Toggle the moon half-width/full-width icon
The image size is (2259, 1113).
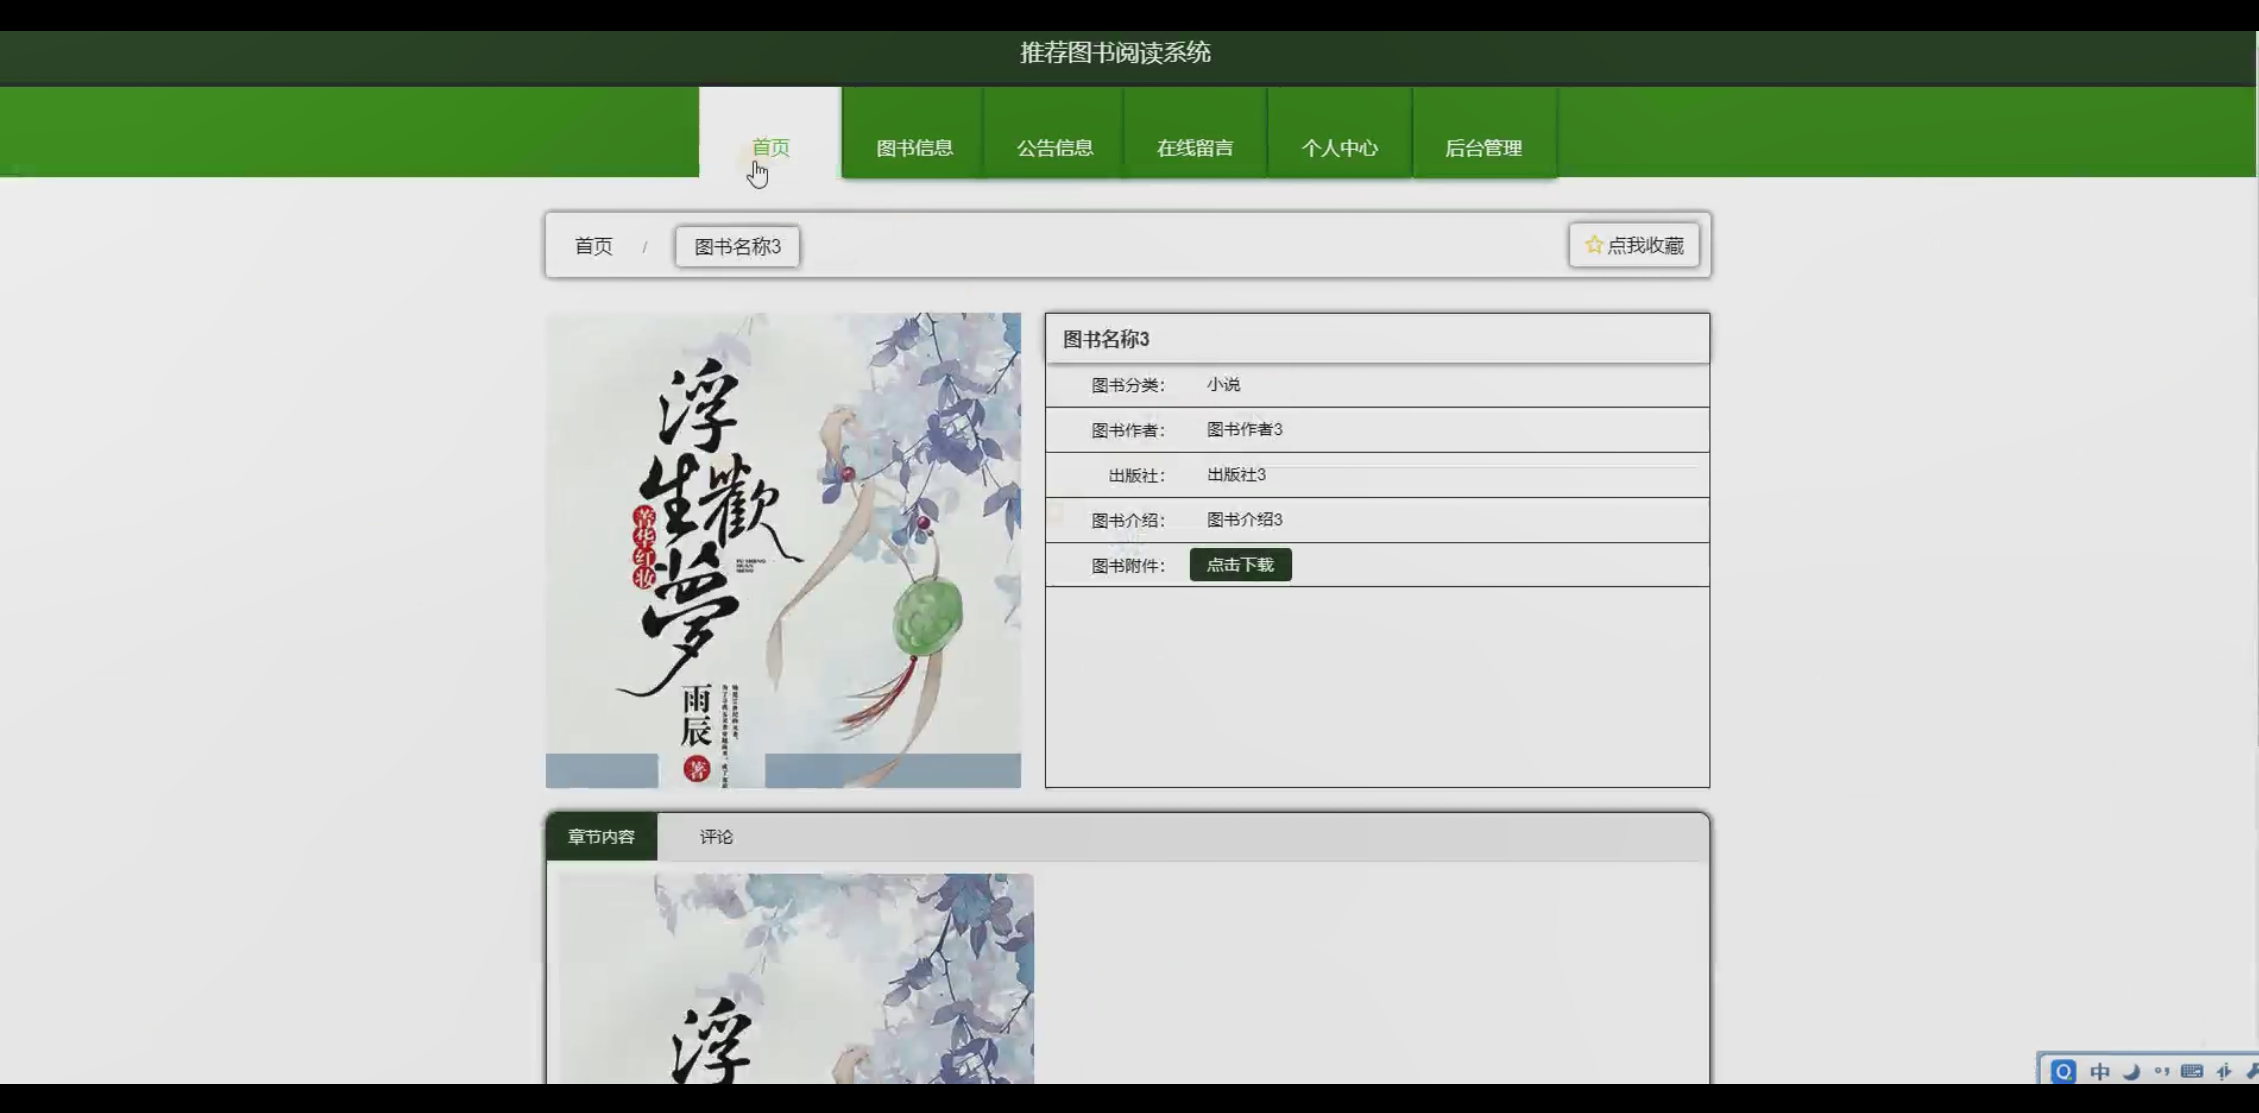coord(2132,1071)
